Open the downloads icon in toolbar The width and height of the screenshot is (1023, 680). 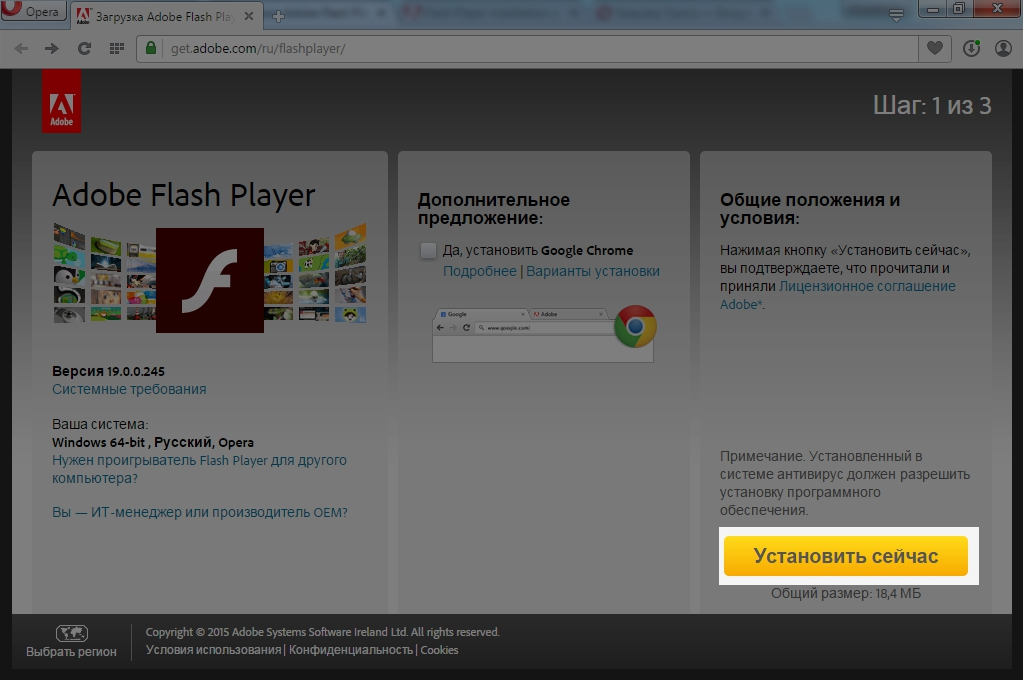coord(971,48)
